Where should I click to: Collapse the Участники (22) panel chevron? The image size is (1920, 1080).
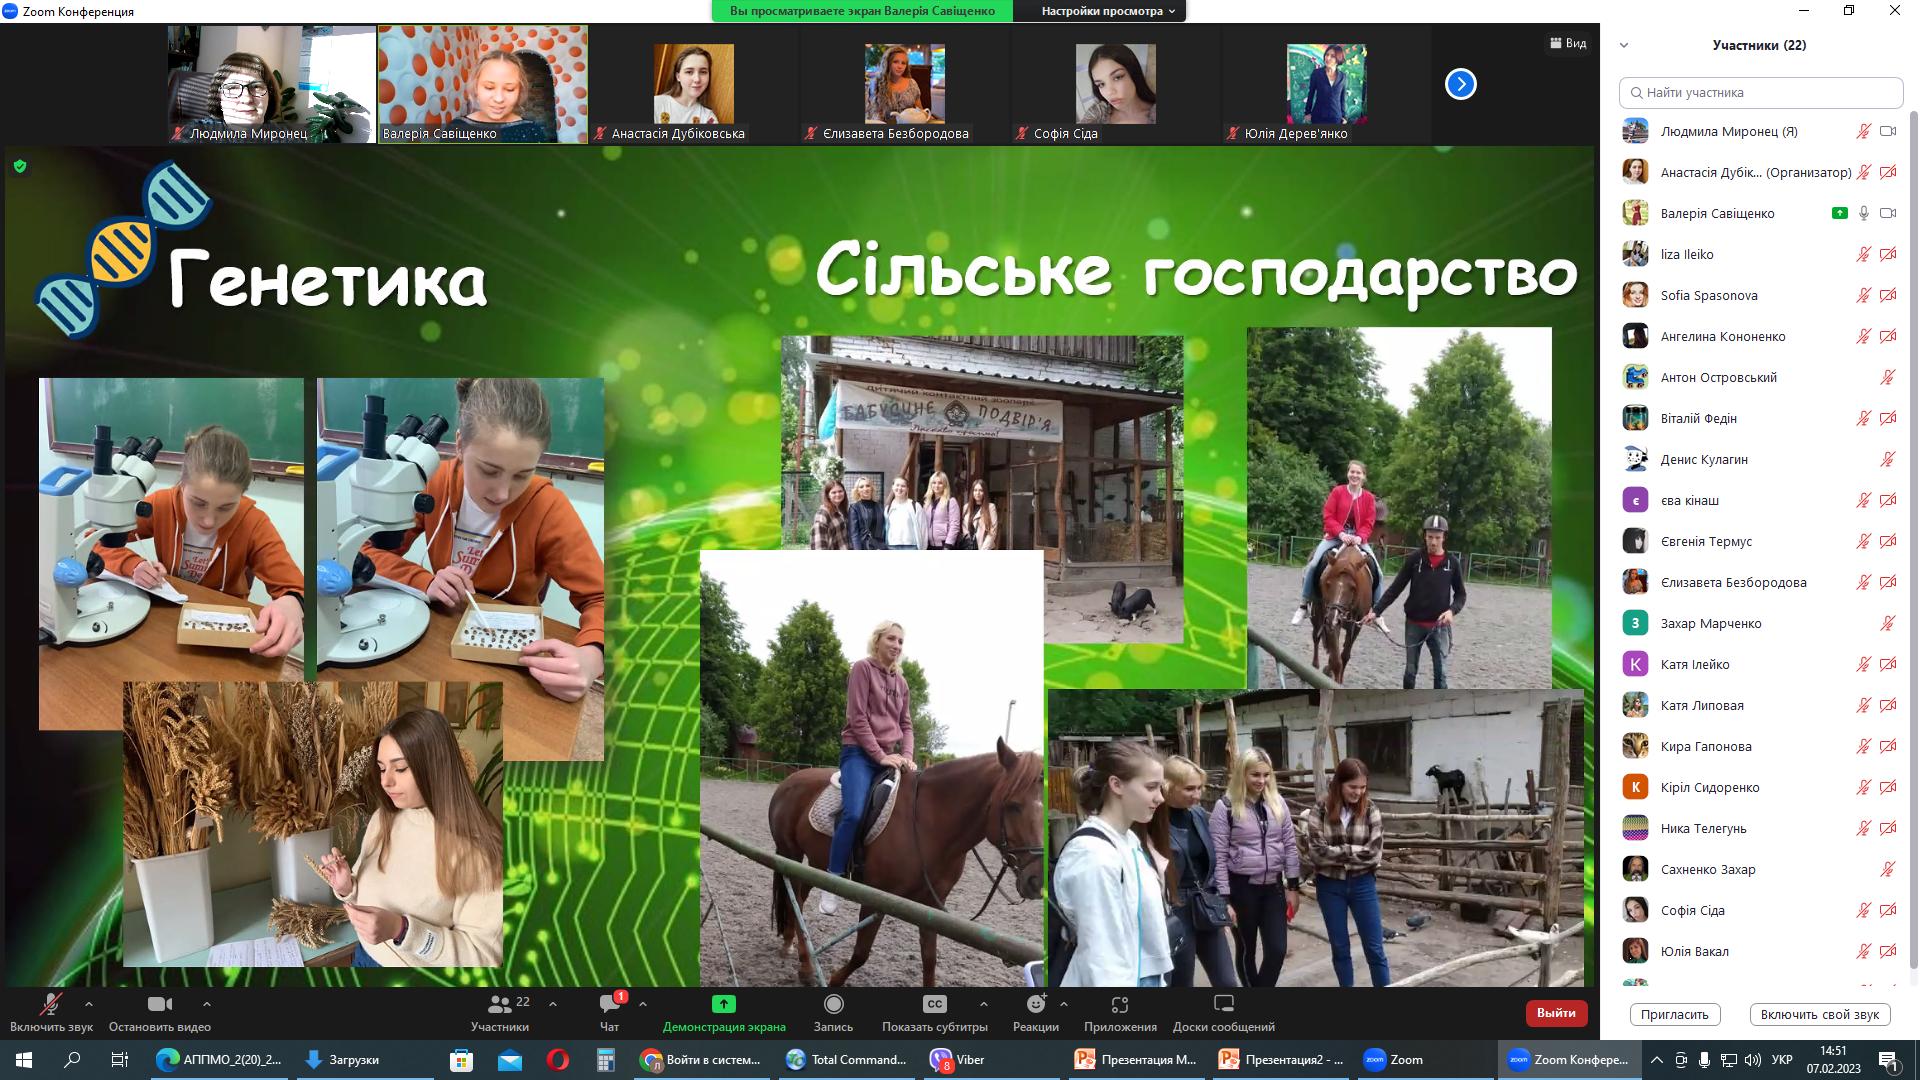[1624, 45]
